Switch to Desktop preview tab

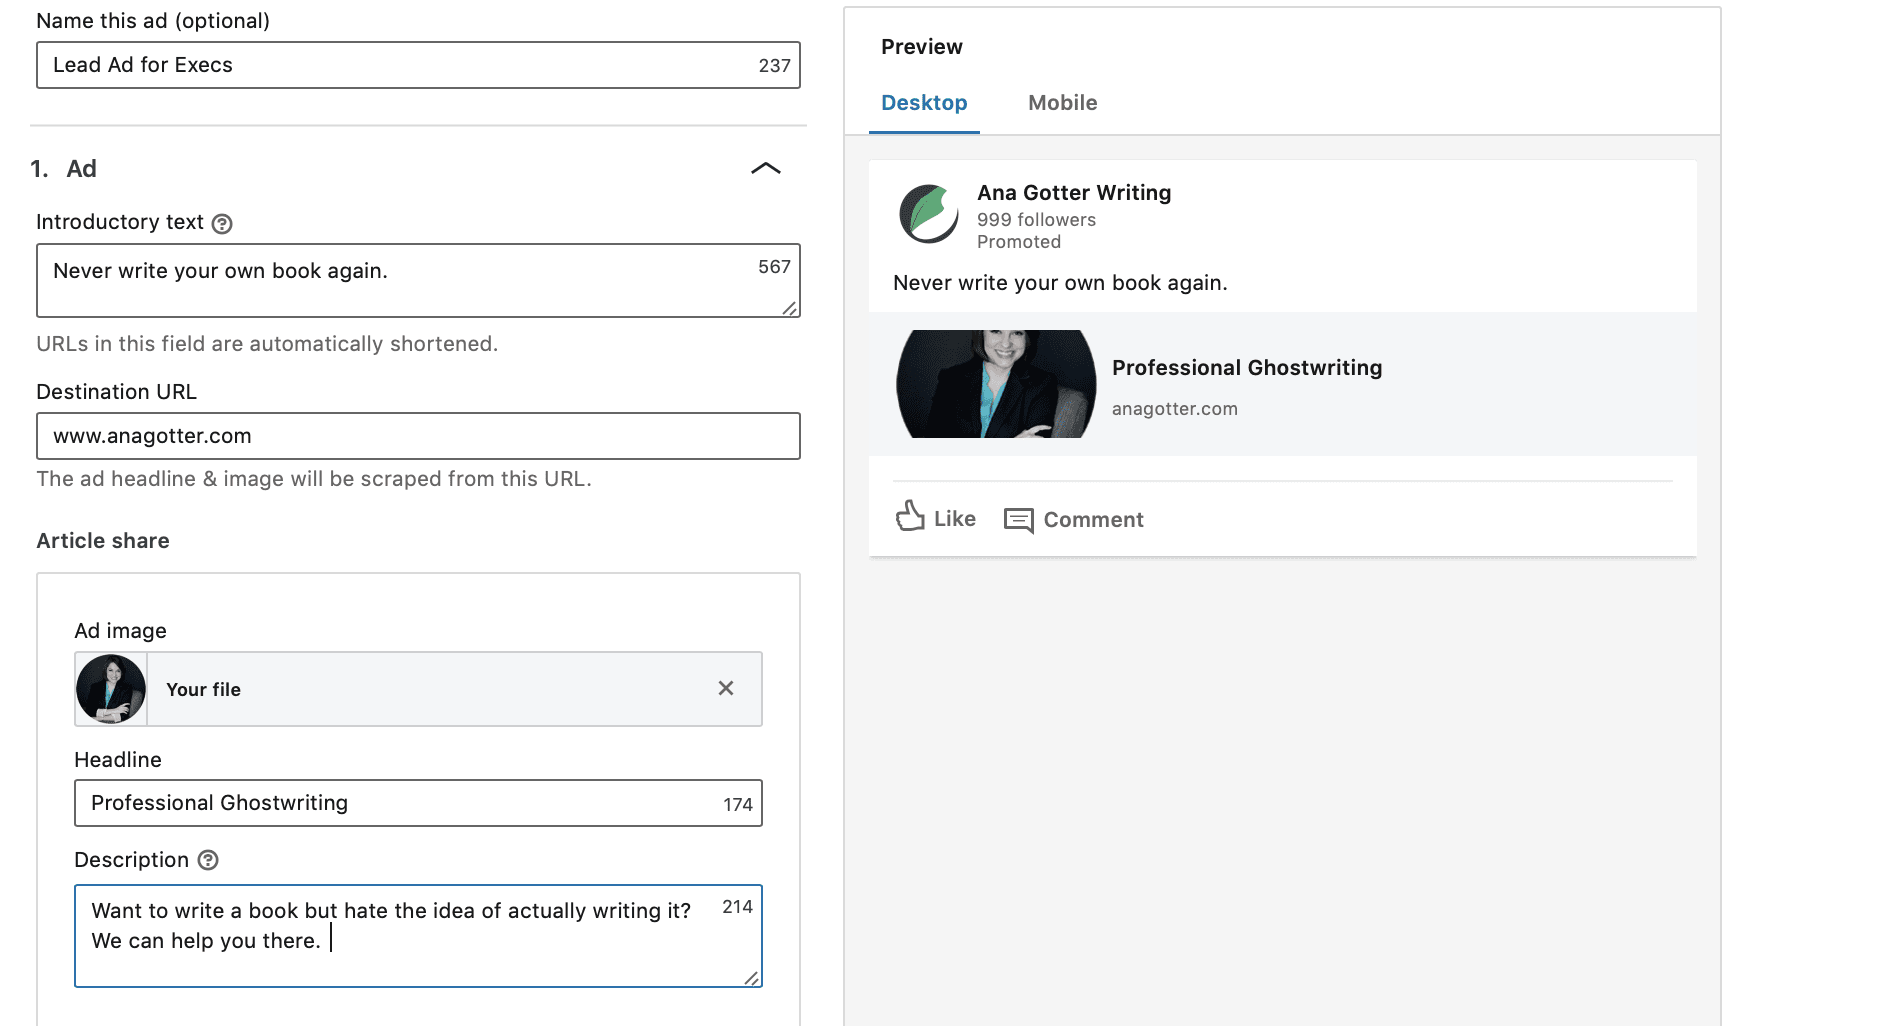click(924, 103)
